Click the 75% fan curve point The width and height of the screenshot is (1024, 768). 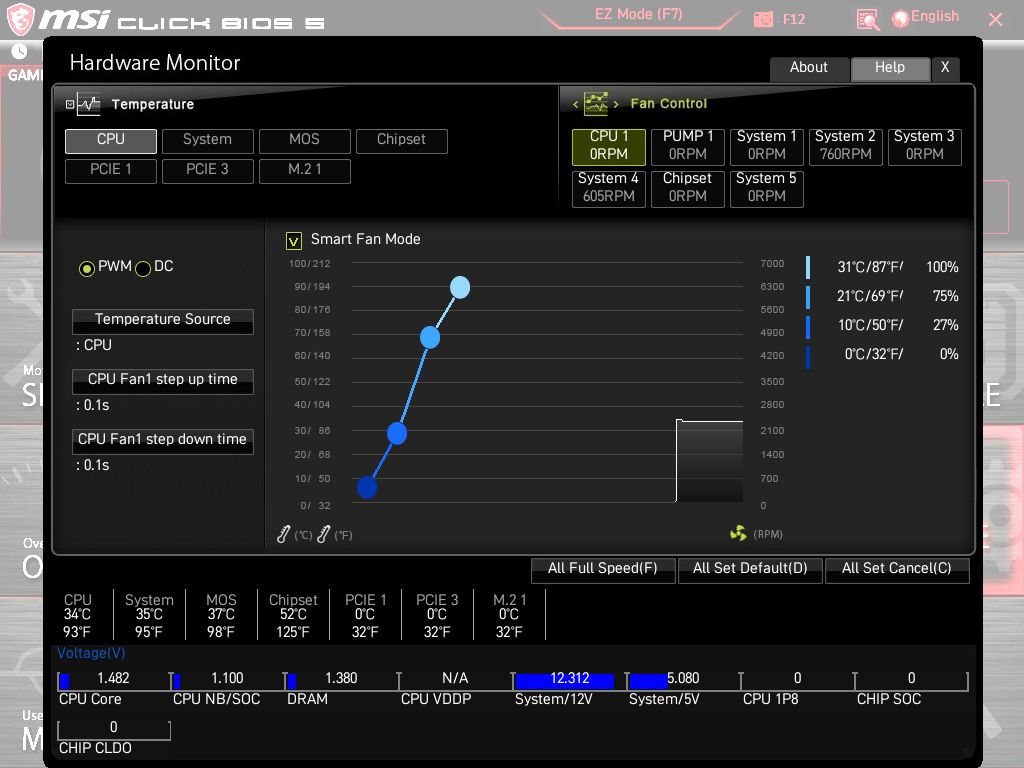[430, 338]
